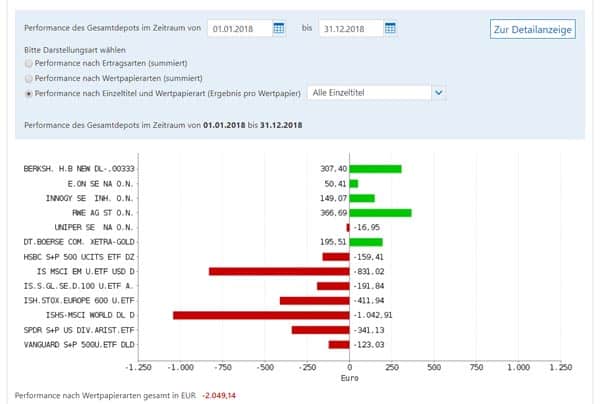Click the Bitte Darstellungsart wählen text
600x404 pixels.
pyautogui.click(x=75, y=50)
